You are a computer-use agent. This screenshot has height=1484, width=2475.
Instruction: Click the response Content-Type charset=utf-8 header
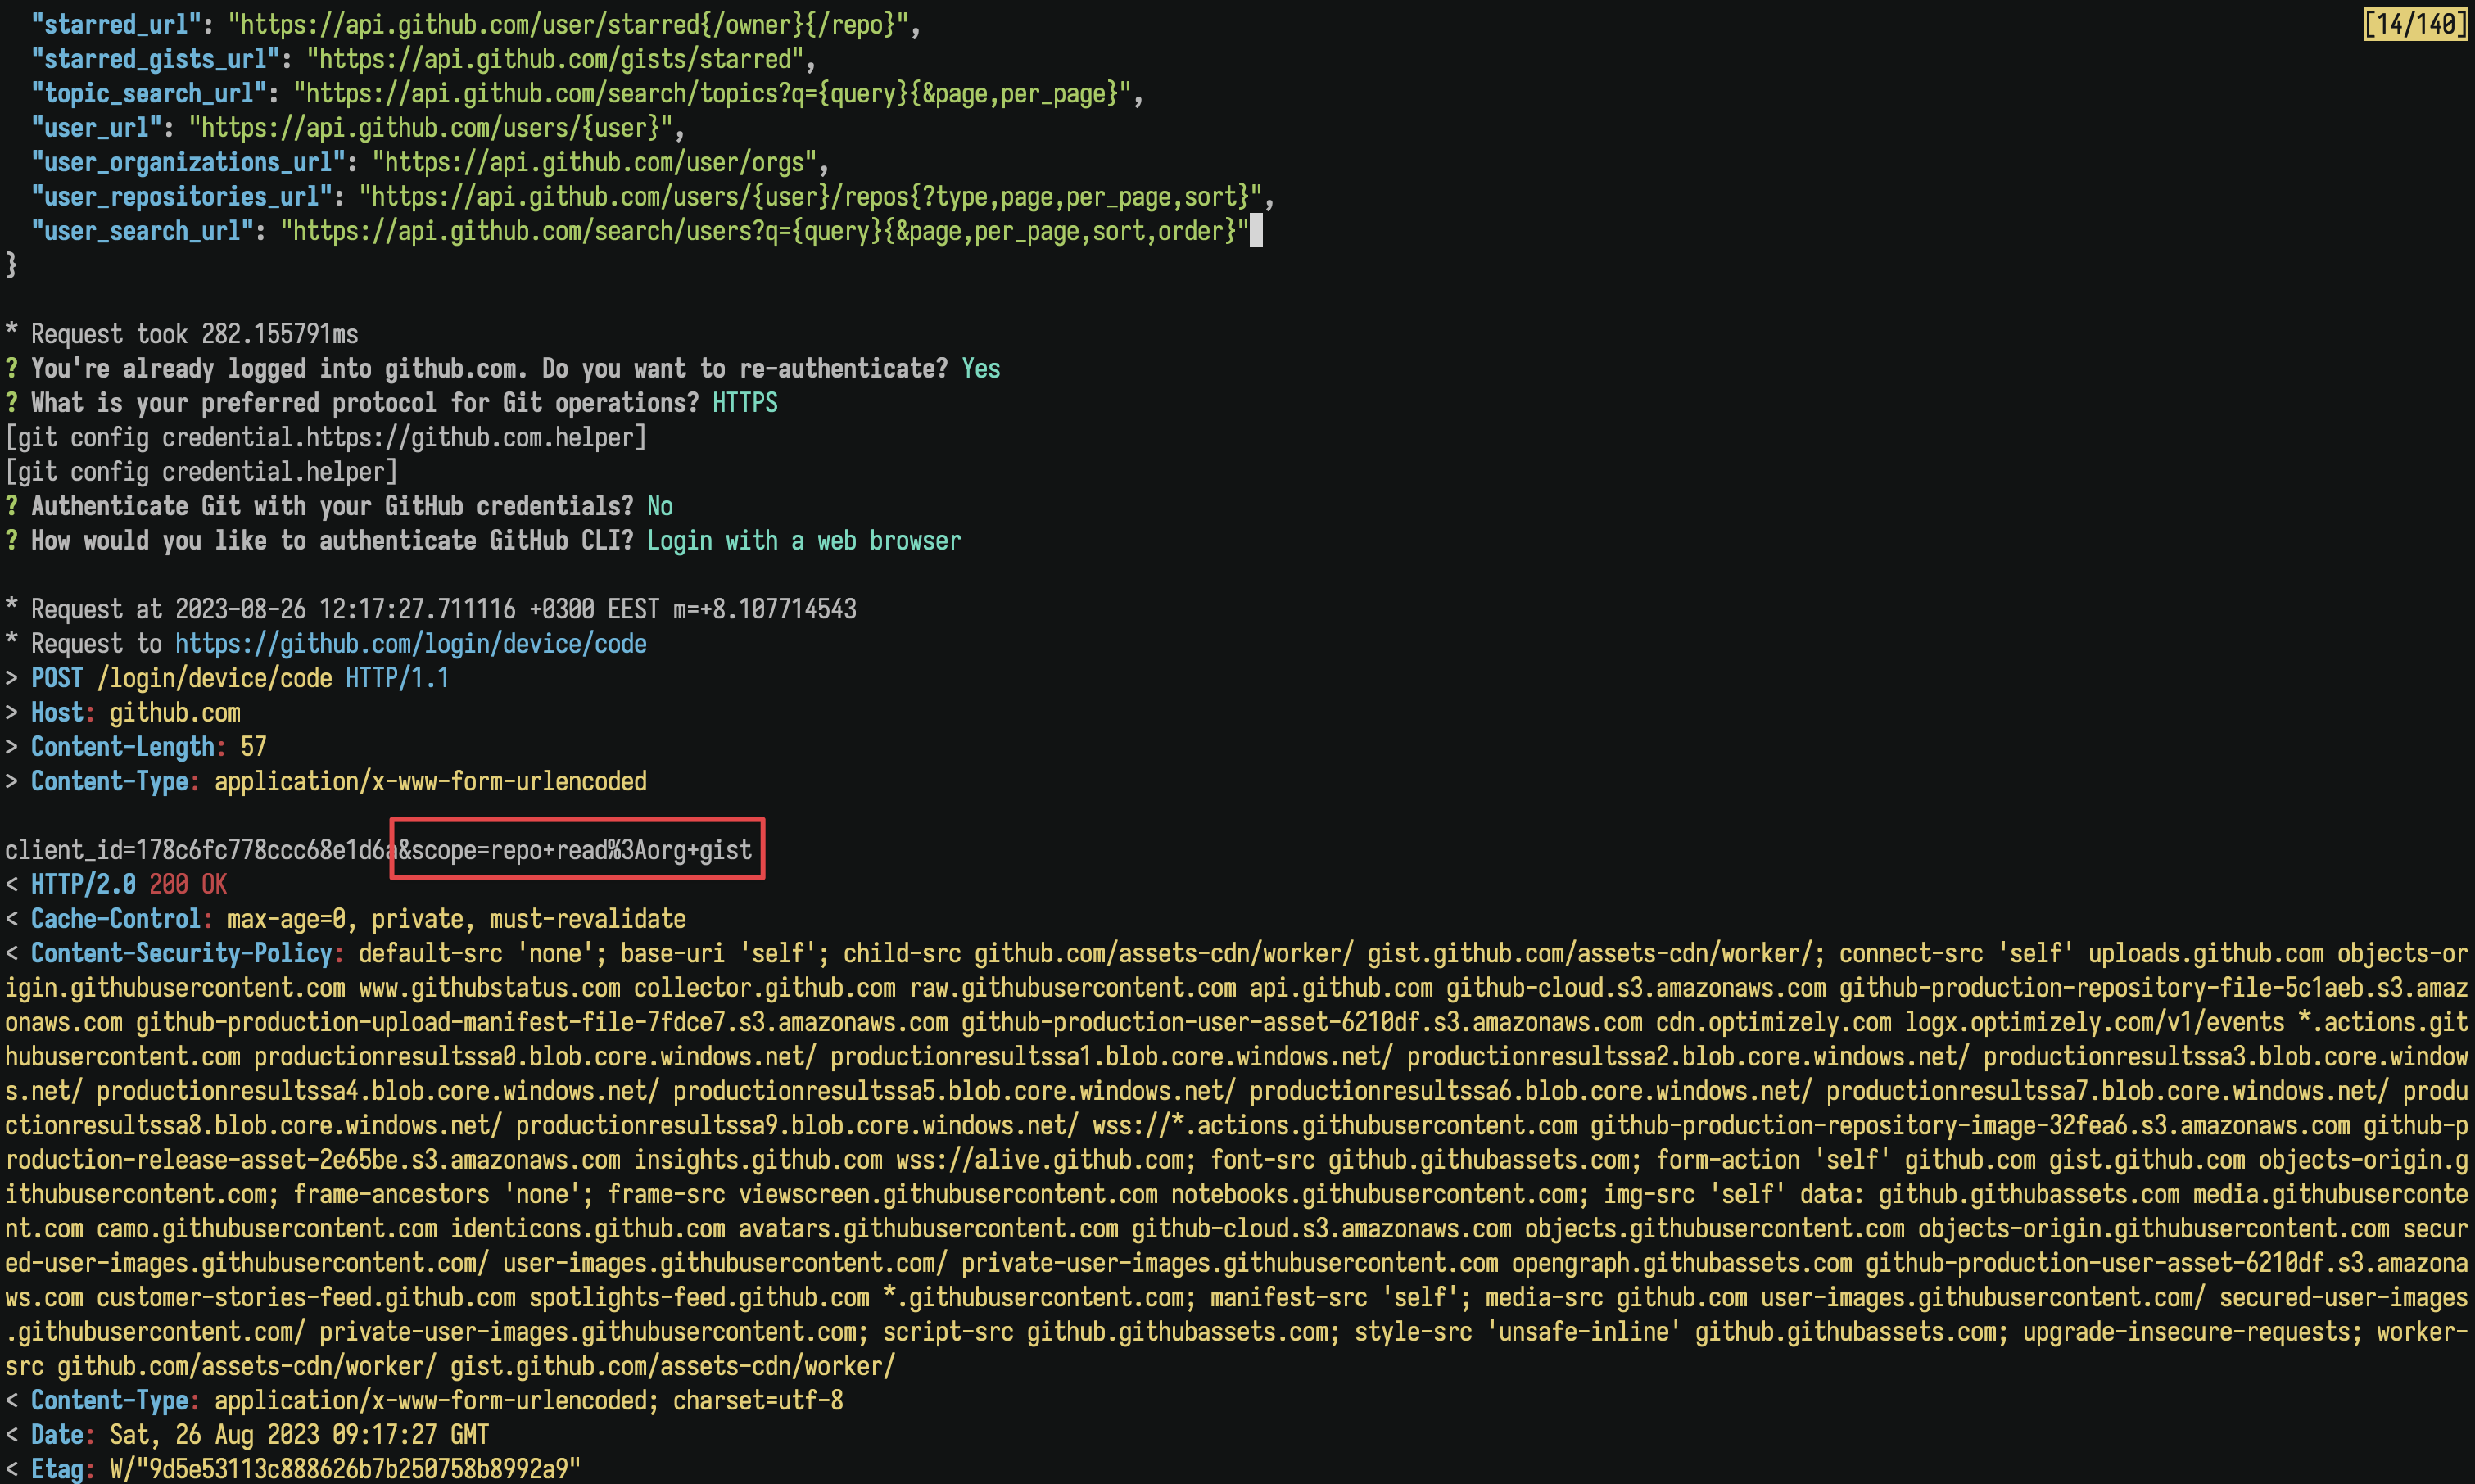pyautogui.click(x=424, y=1400)
